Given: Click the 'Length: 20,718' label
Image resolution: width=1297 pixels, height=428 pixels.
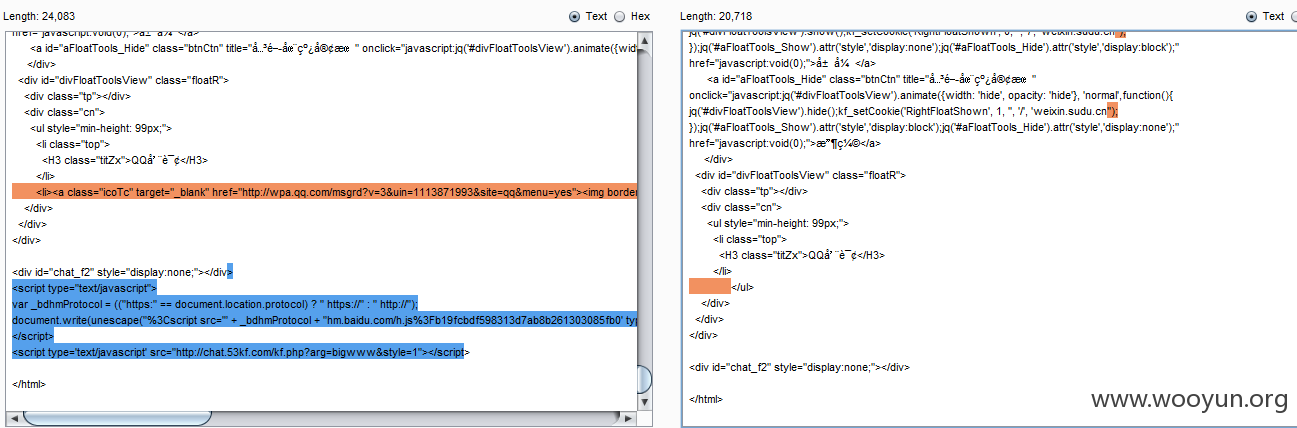Looking at the screenshot, I should (716, 16).
